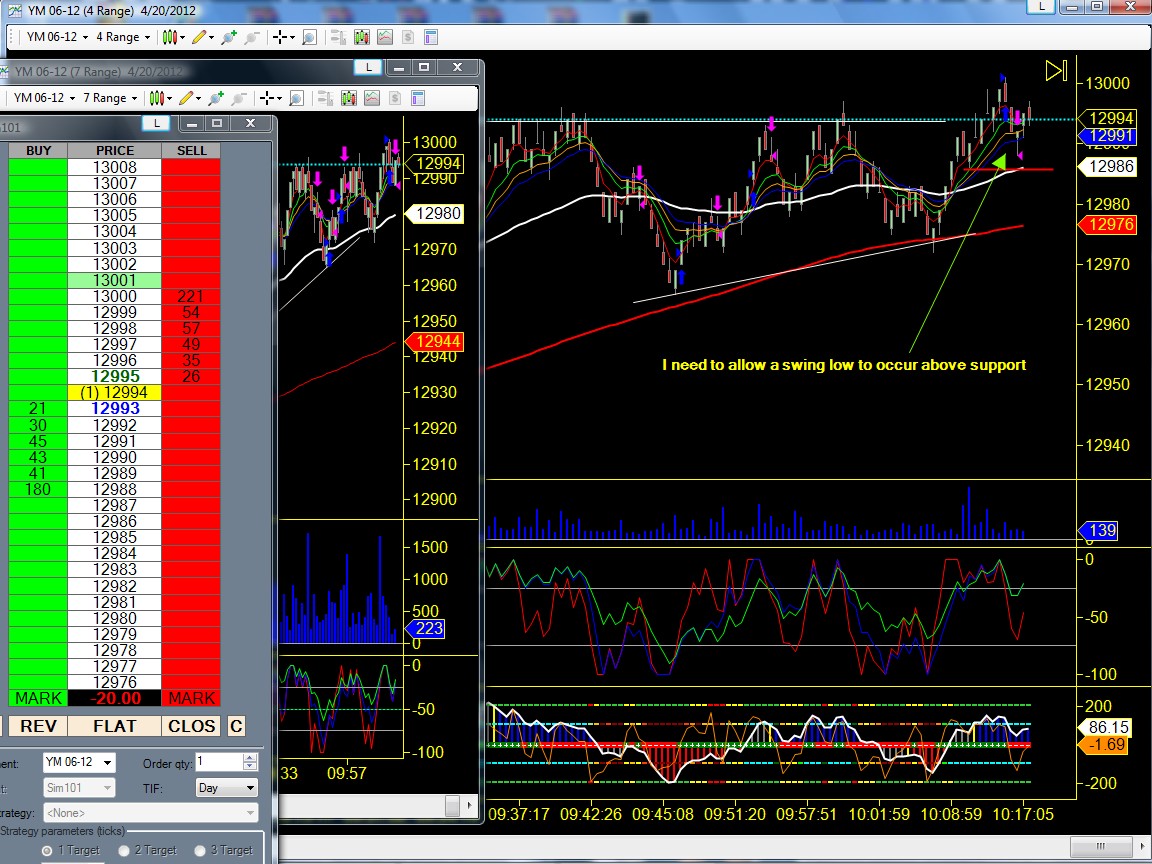The image size is (1152, 864).
Task: Click zoom out icon in 7 Range toolbar
Action: coord(239,98)
